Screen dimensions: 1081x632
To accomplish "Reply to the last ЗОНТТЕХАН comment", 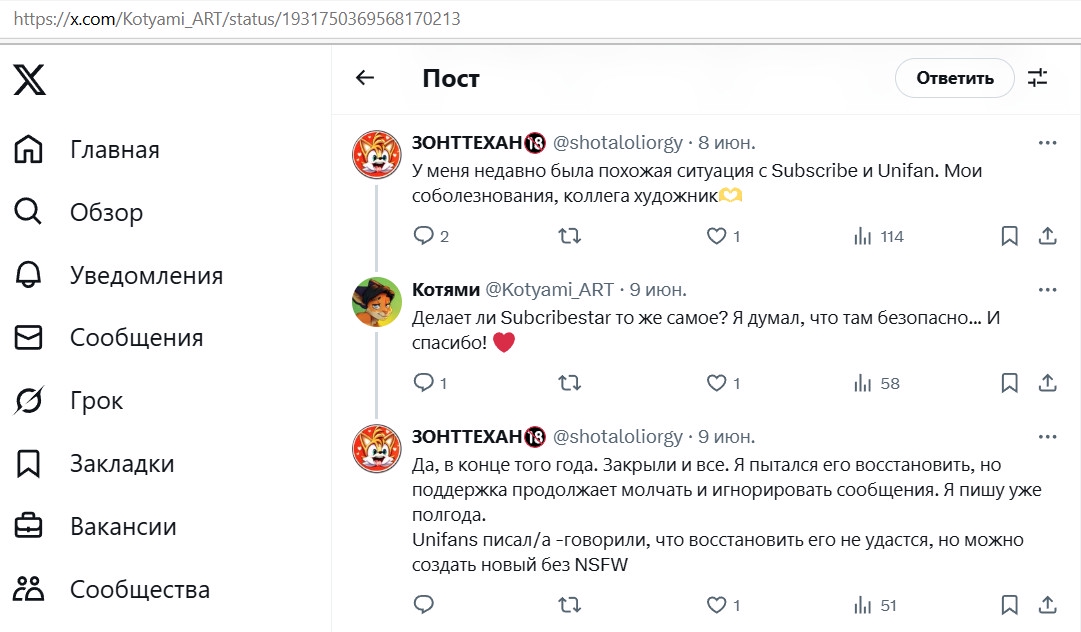I will coord(424,605).
